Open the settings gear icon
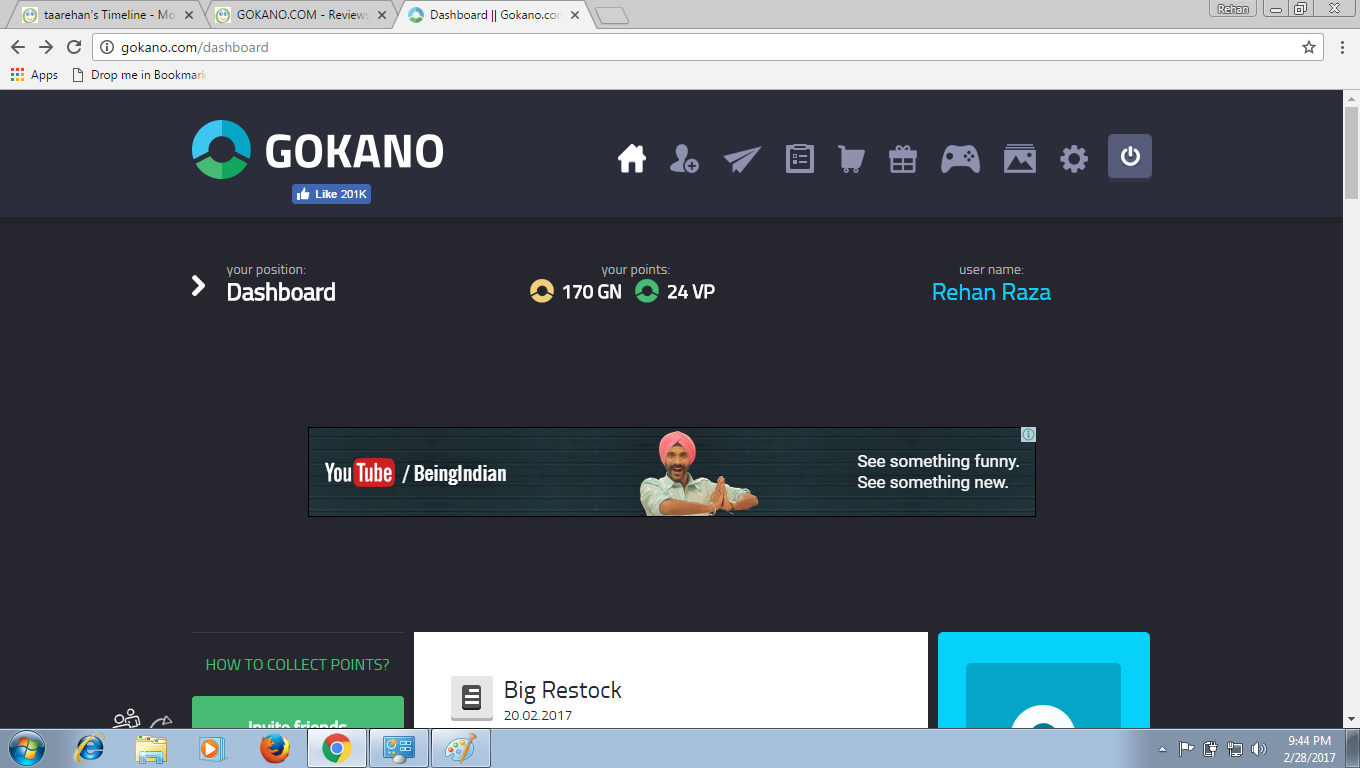The width and height of the screenshot is (1360, 768). 1074,158
